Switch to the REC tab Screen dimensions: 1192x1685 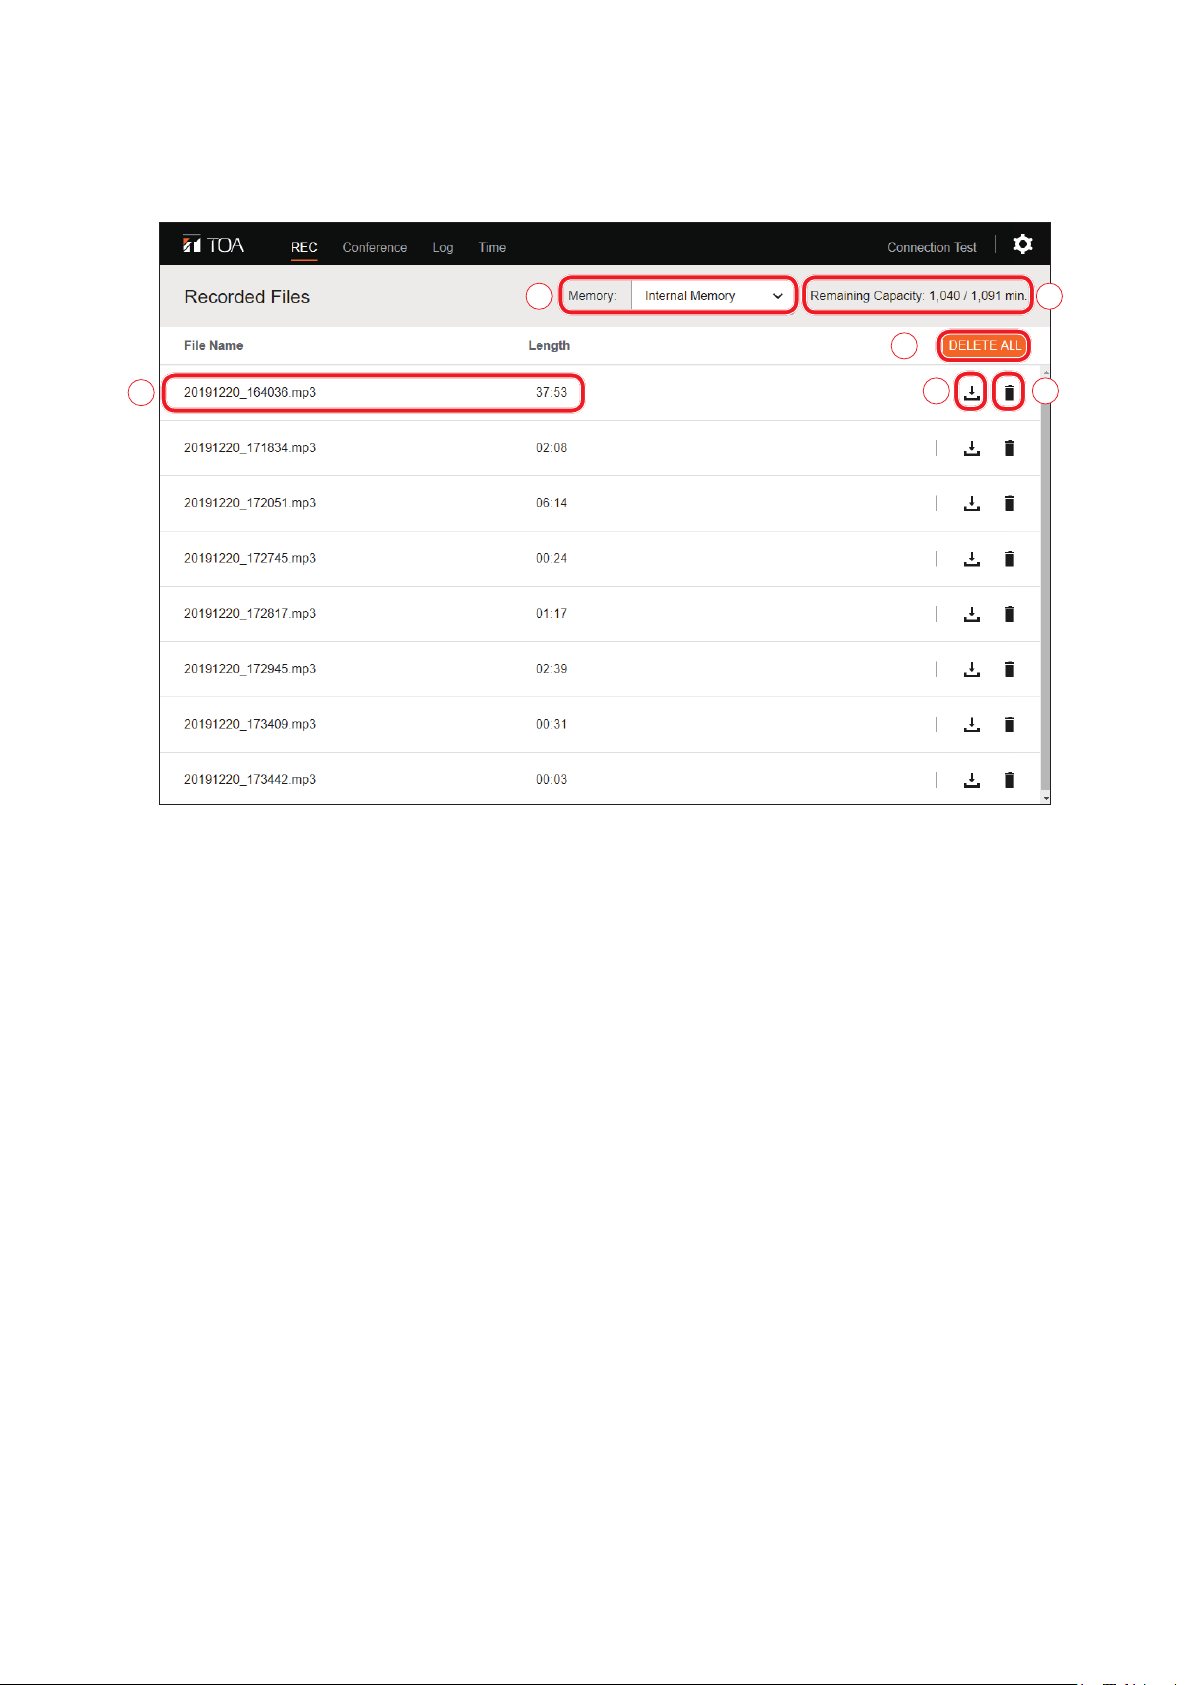tap(304, 247)
